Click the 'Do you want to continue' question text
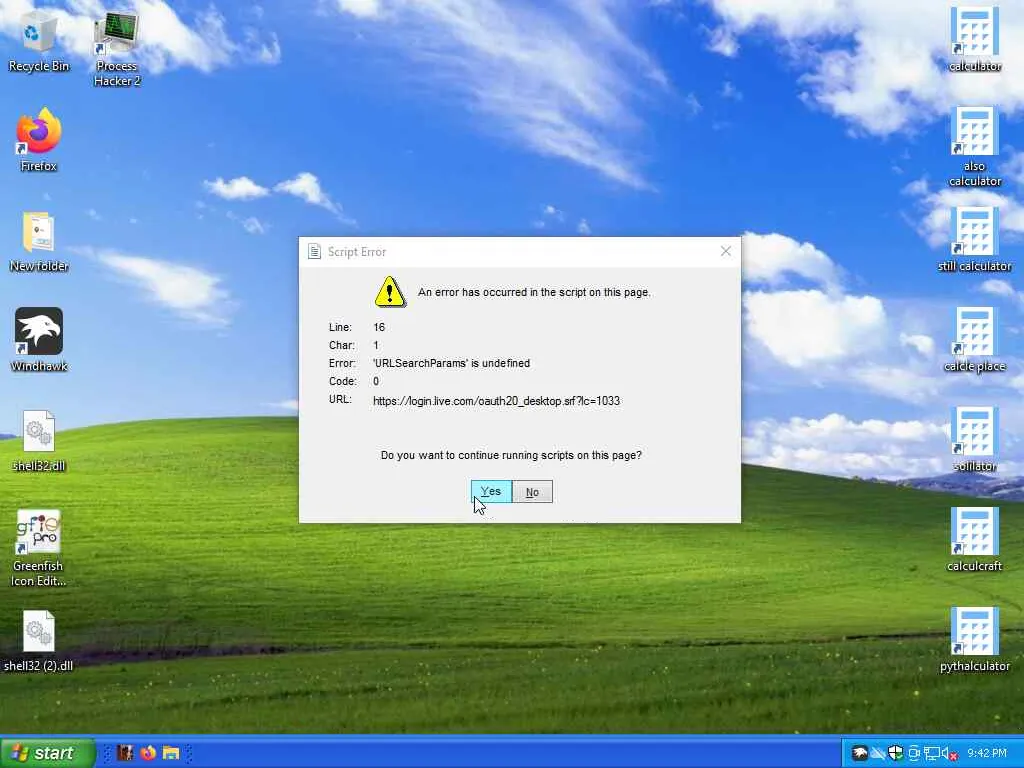This screenshot has height=768, width=1024. point(511,455)
